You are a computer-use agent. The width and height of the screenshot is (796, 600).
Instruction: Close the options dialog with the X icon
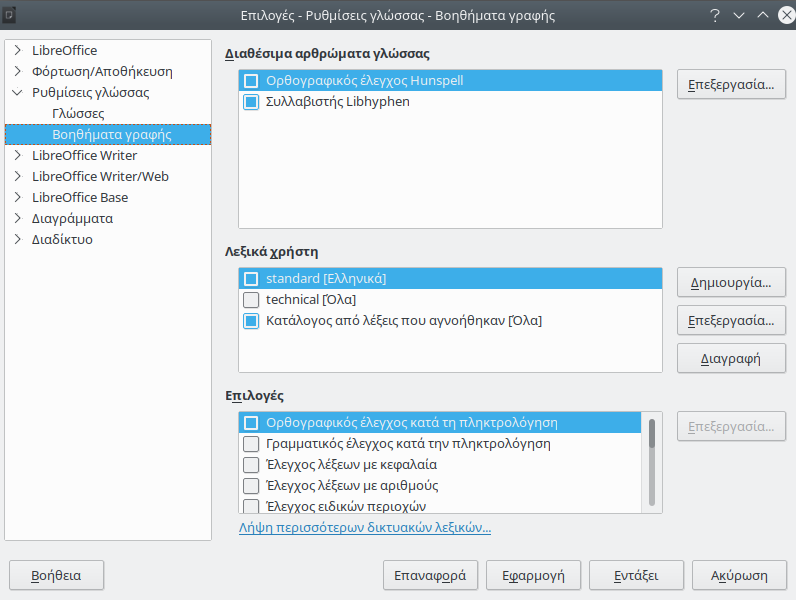click(786, 15)
